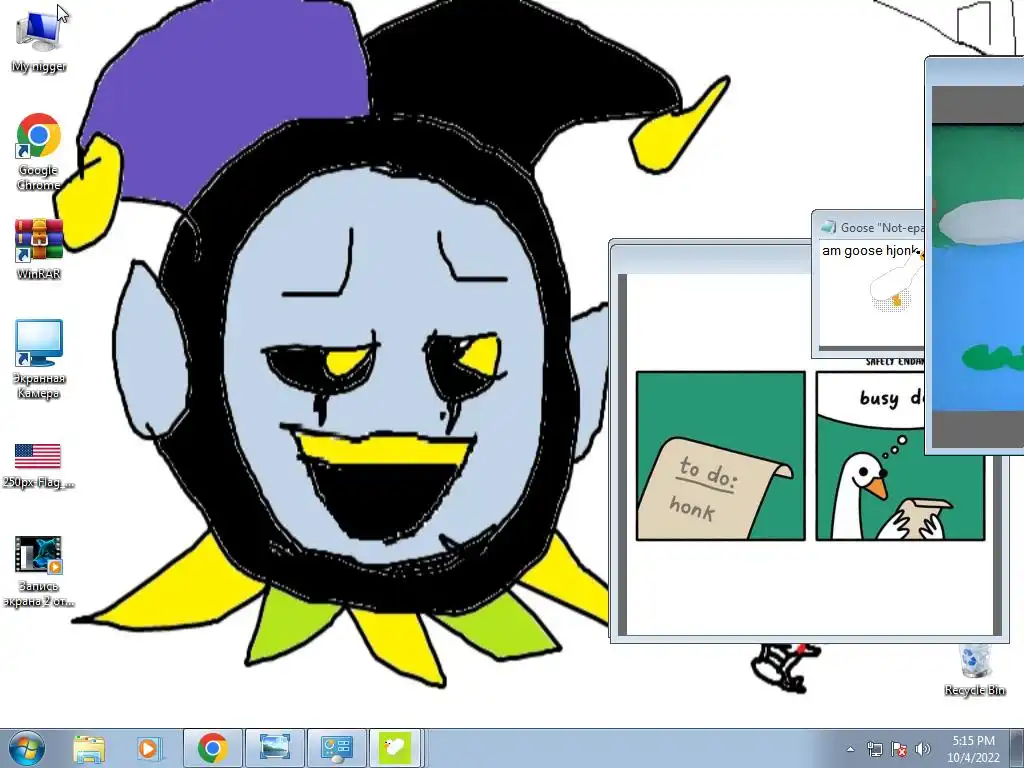The width and height of the screenshot is (1024, 768).
Task: Click the "to do: honk" comic panel
Action: (x=720, y=456)
